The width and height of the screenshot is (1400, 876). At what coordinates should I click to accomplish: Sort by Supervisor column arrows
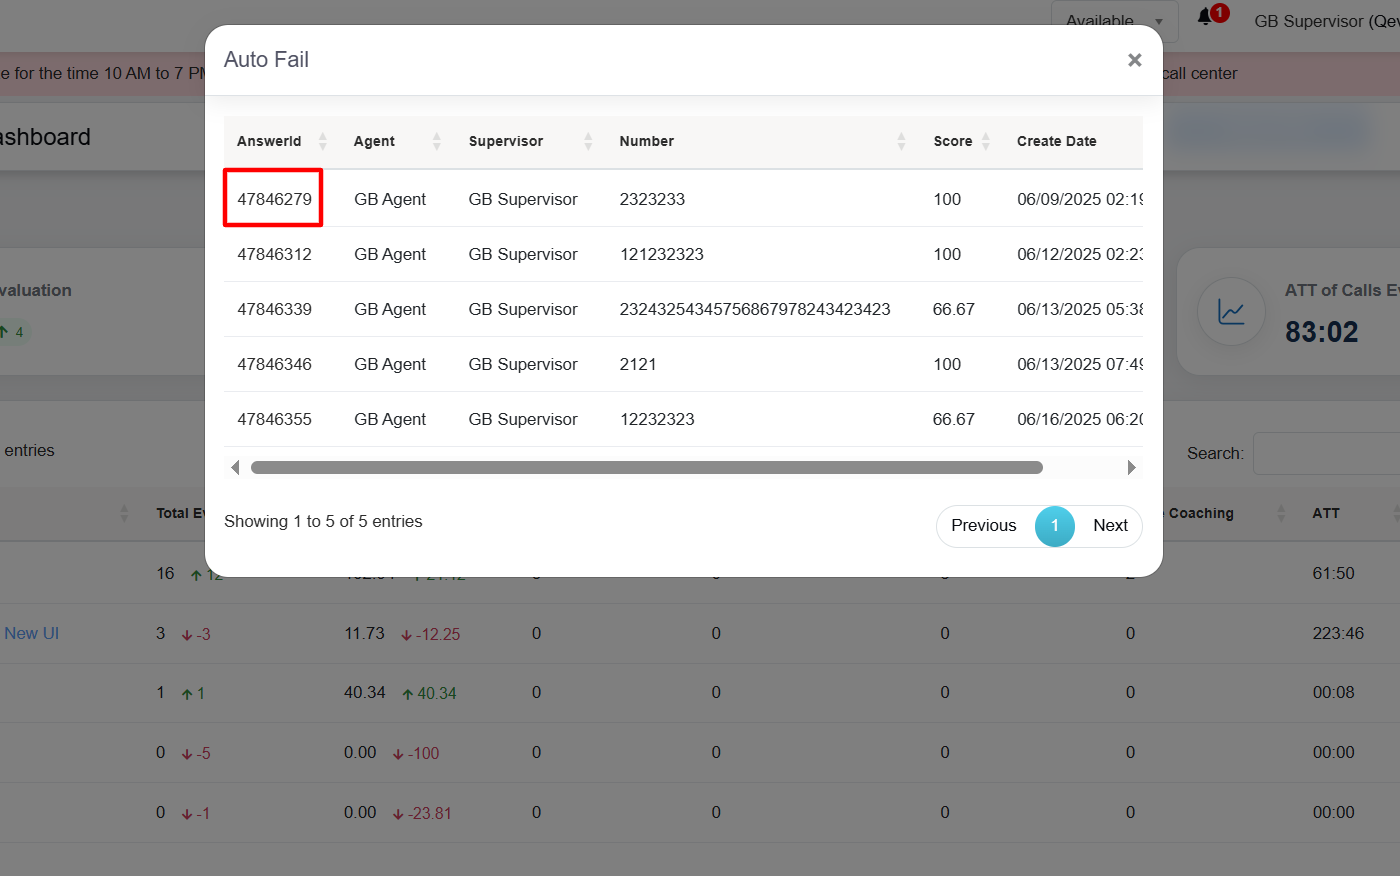(588, 141)
